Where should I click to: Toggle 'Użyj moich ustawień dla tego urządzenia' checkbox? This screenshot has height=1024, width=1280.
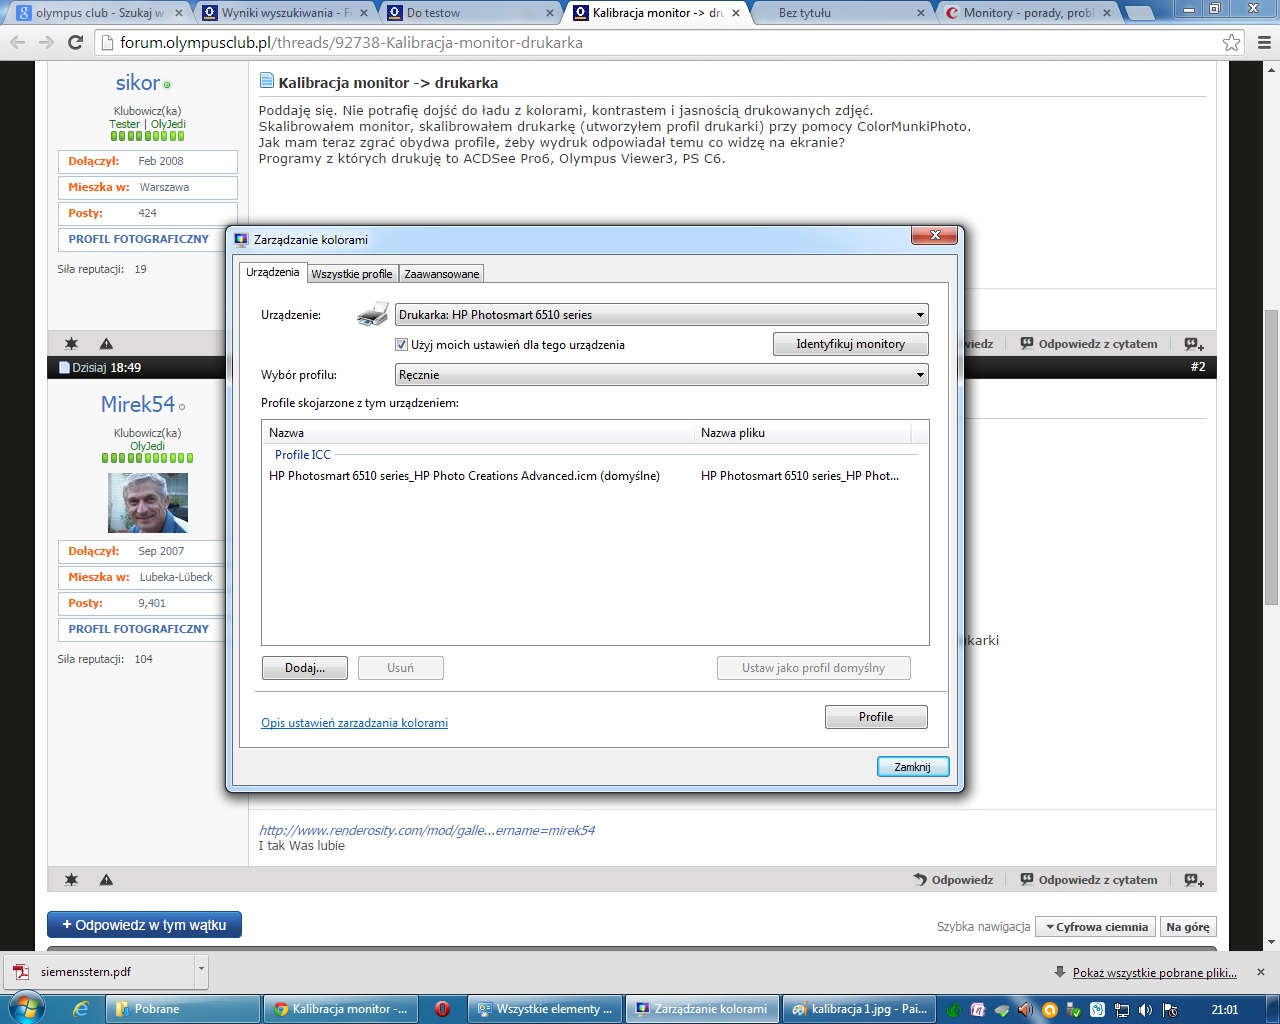click(x=402, y=345)
